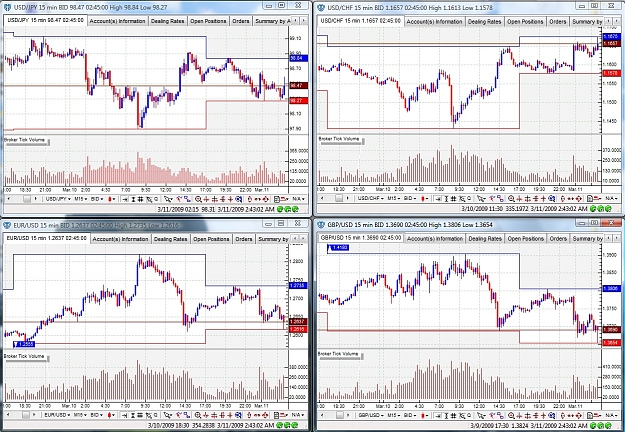Click Broker Tick Volume label in USD/JPY chart
Image resolution: width=625 pixels, height=432 pixels.
[x=25, y=140]
